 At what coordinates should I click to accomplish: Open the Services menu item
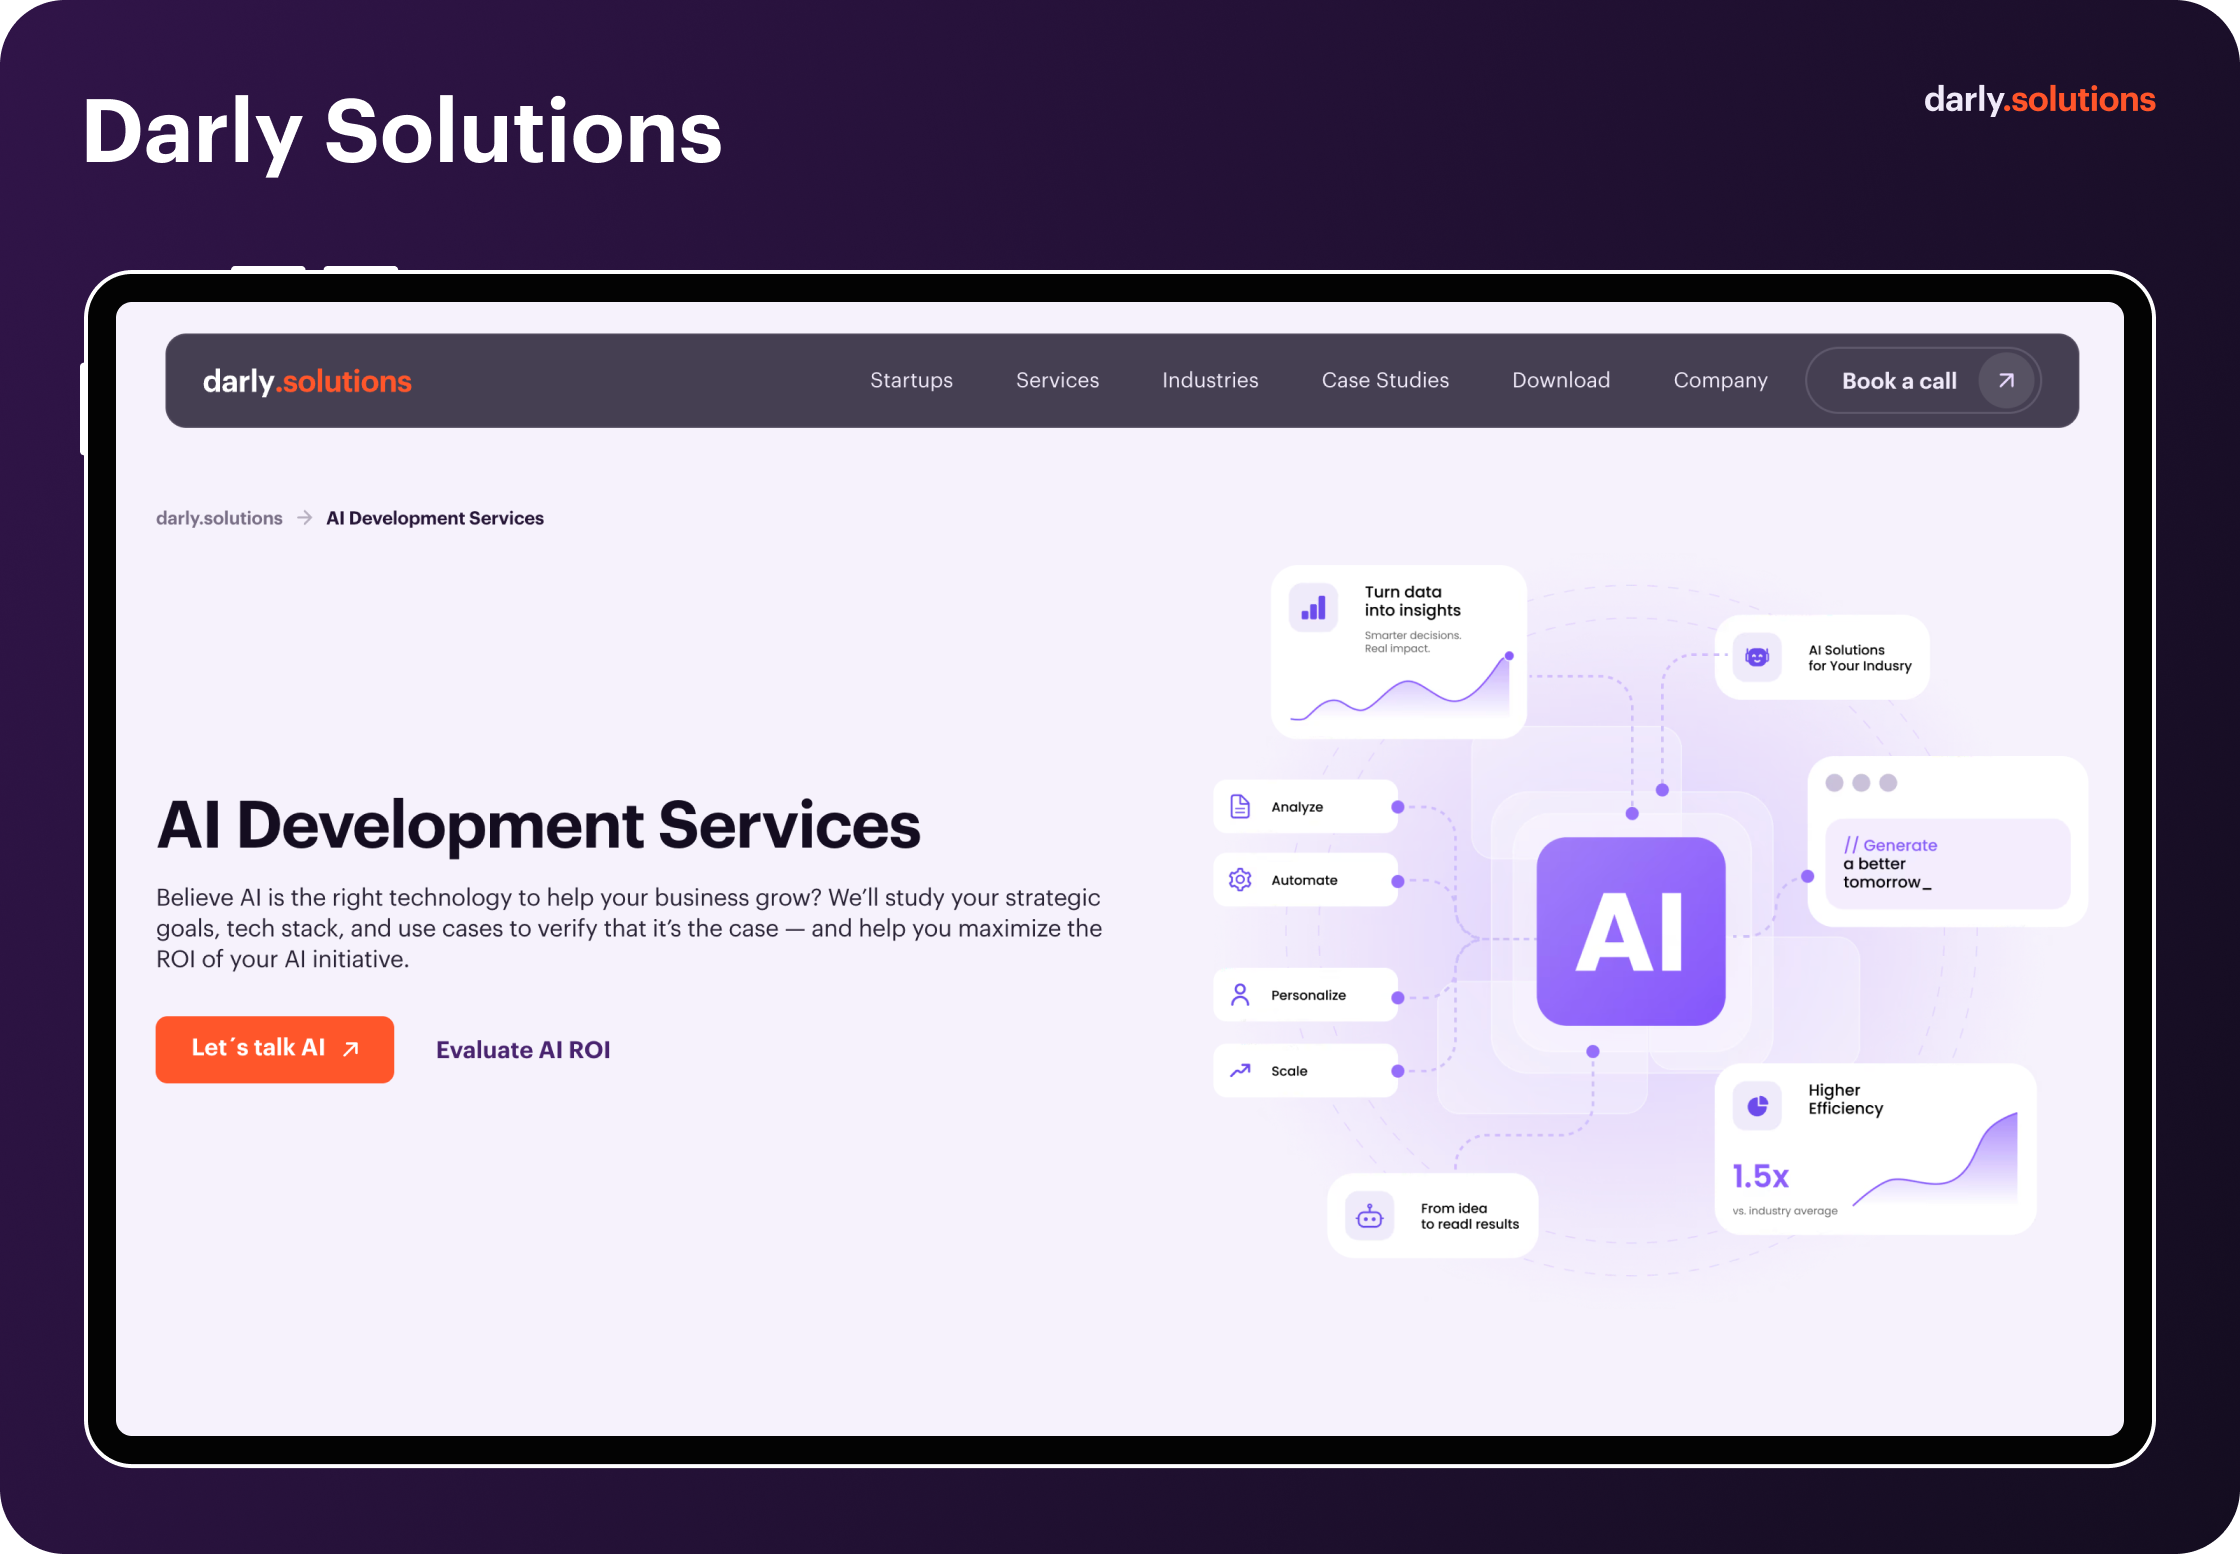pos(1057,380)
